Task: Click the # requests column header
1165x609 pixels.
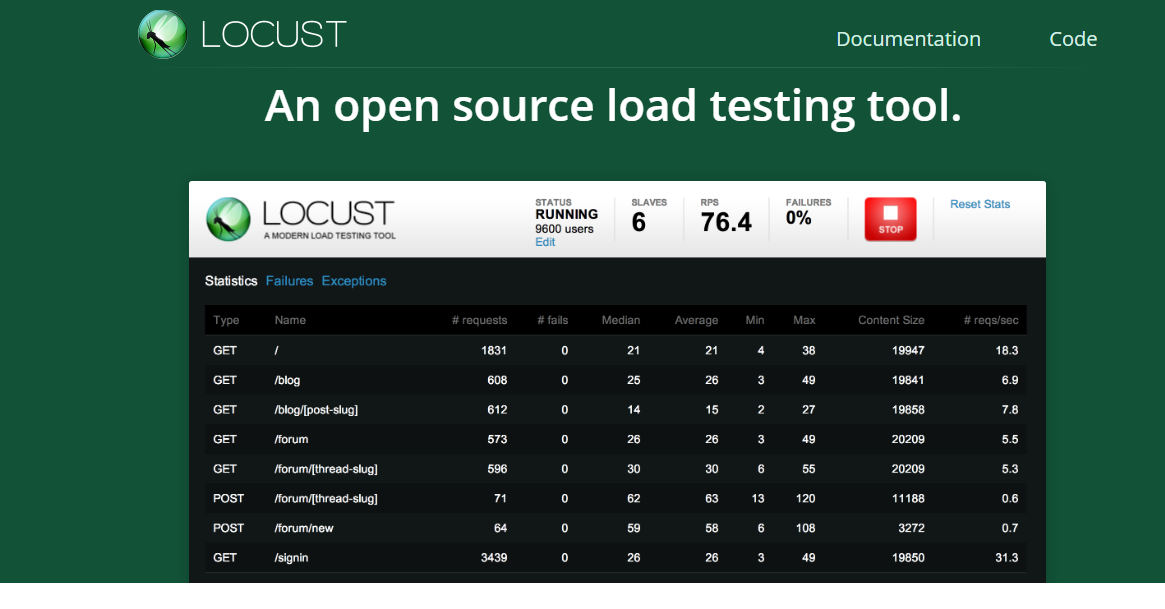Action: click(479, 320)
